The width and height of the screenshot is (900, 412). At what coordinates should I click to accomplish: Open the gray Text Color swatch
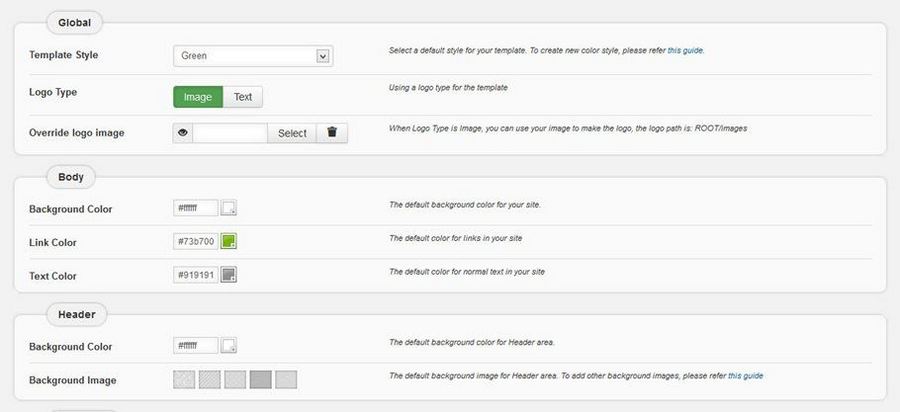229,275
